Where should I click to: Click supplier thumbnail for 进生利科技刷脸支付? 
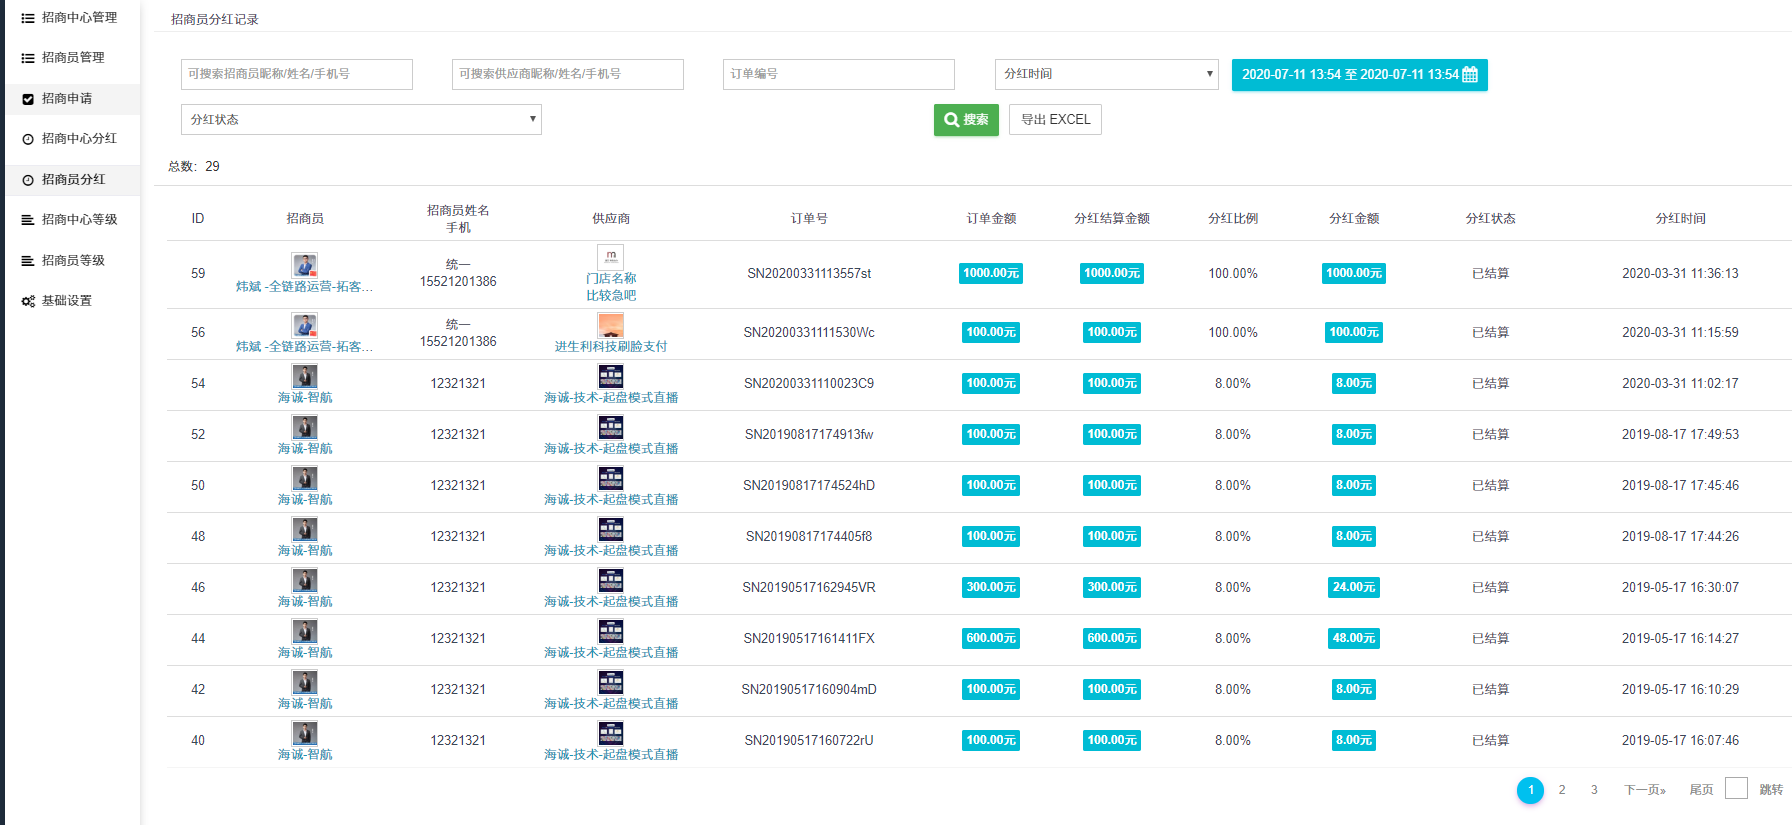click(610, 325)
